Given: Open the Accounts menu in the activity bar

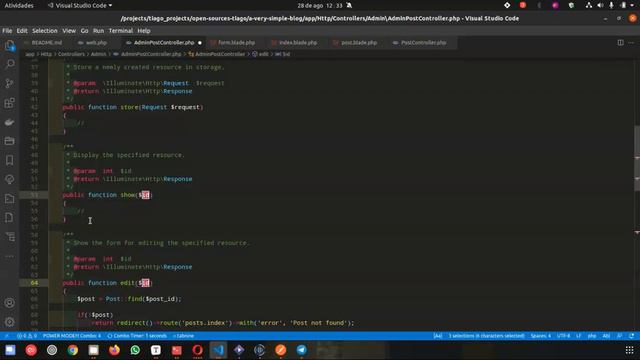Looking at the screenshot, I should coord(9,303).
